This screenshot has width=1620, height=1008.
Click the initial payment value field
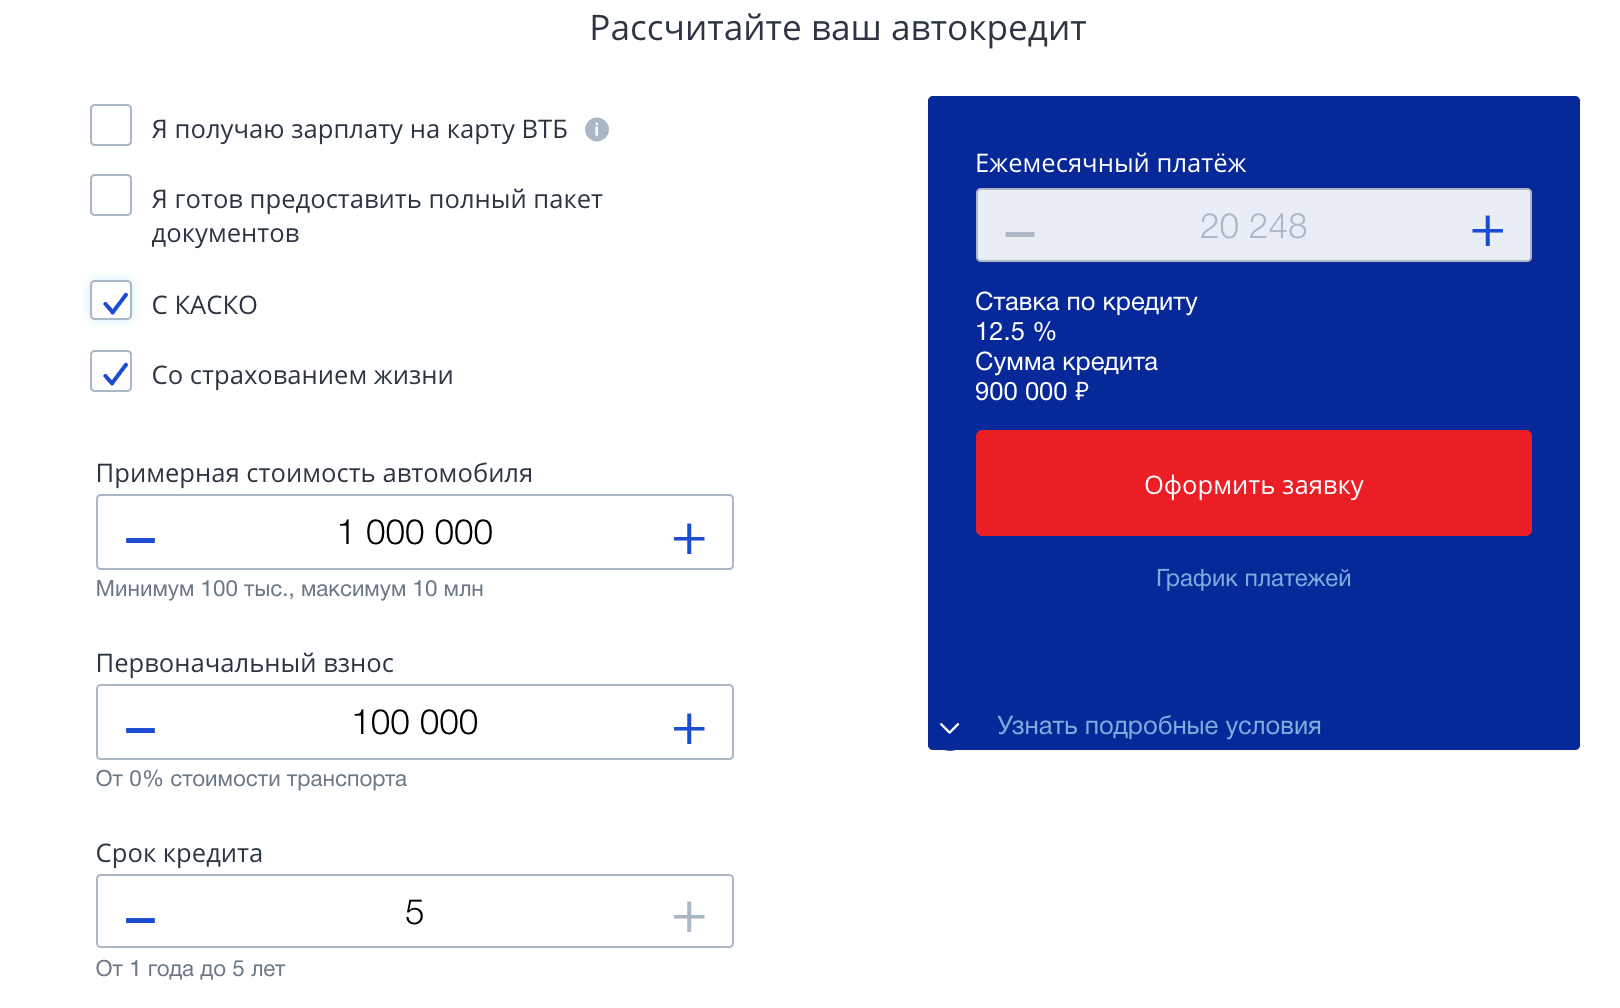415,722
